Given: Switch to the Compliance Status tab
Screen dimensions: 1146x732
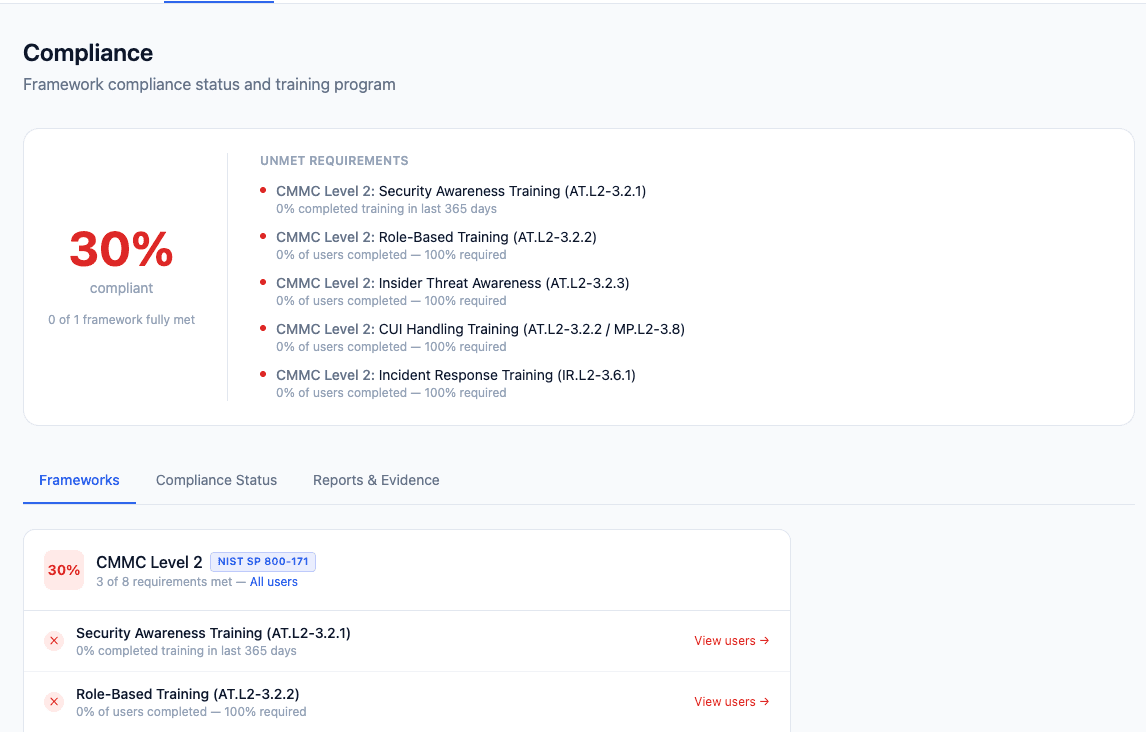Looking at the screenshot, I should [x=216, y=480].
